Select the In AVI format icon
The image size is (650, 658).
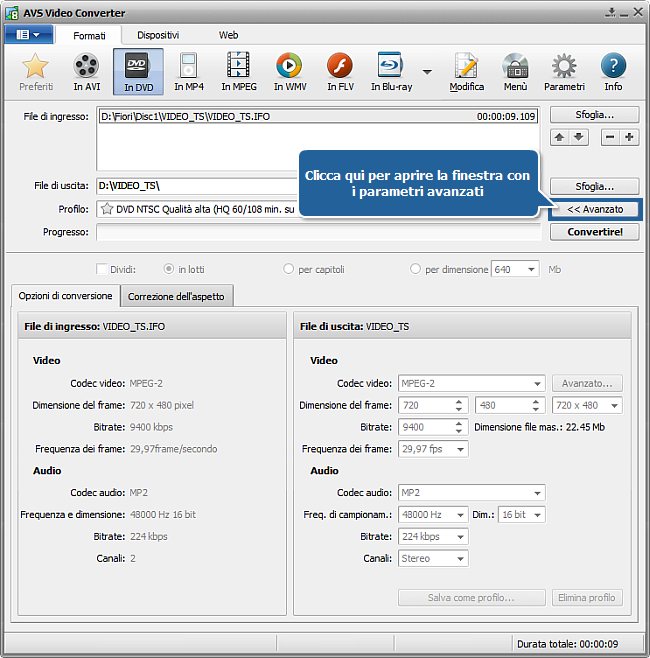point(86,72)
